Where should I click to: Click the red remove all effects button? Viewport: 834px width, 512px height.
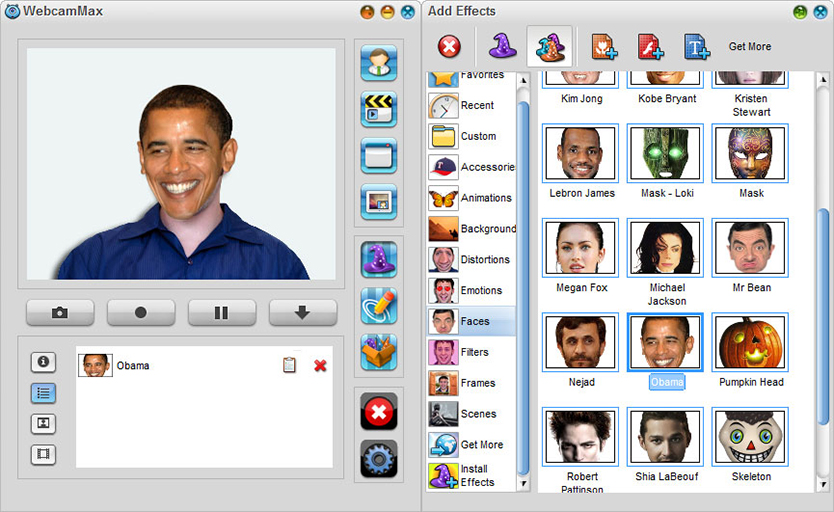(379, 411)
